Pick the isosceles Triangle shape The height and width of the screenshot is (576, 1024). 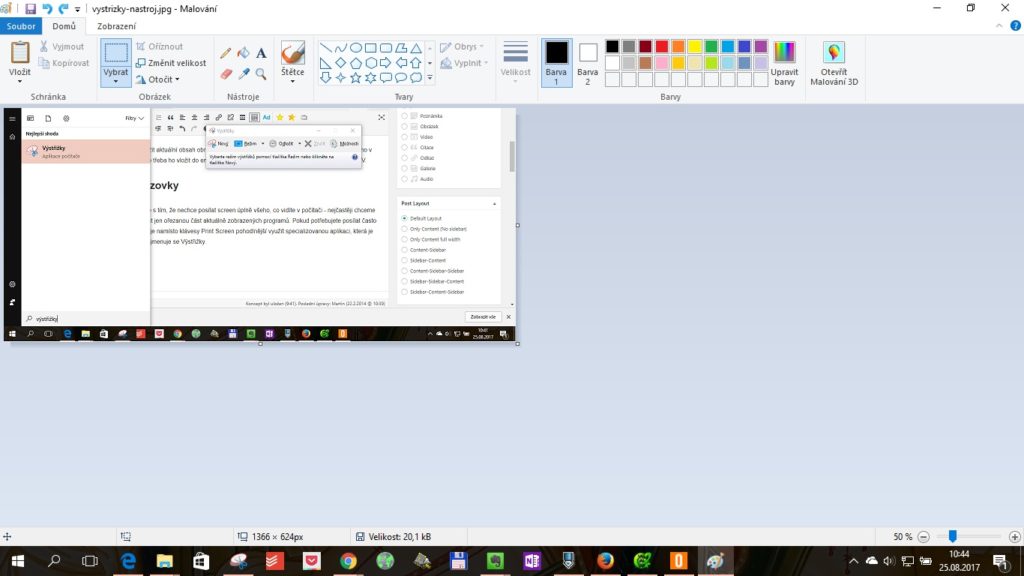[x=416, y=48]
